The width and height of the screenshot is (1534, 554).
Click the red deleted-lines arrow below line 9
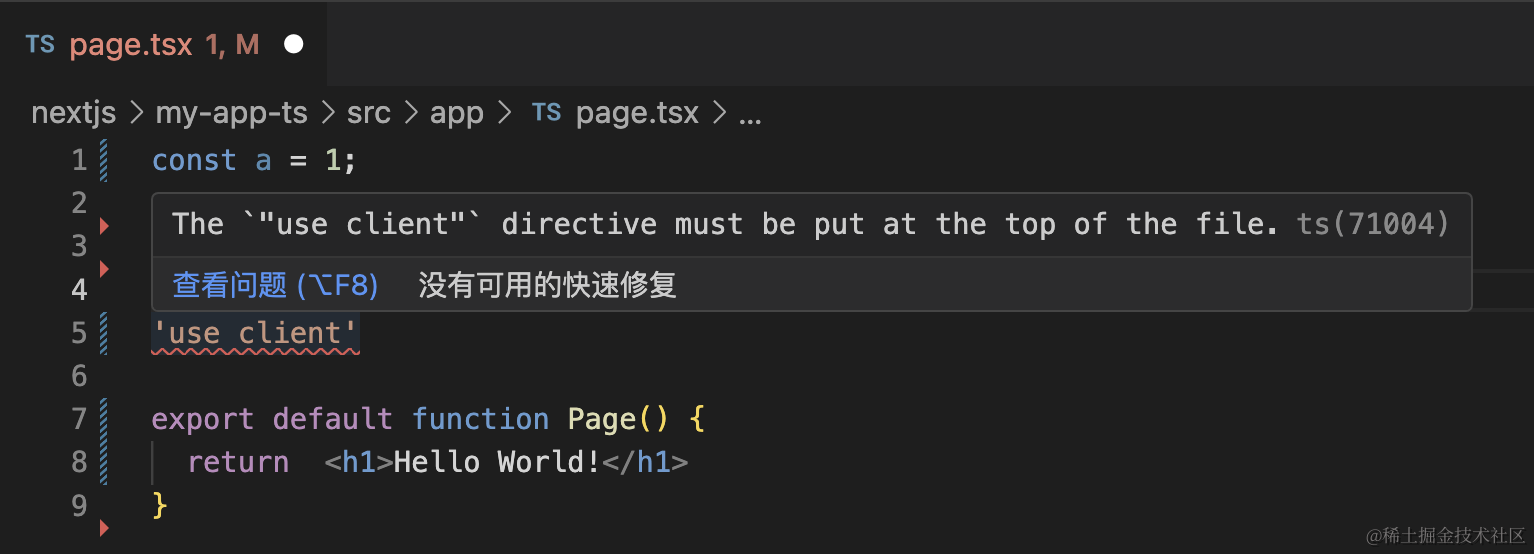point(104,527)
